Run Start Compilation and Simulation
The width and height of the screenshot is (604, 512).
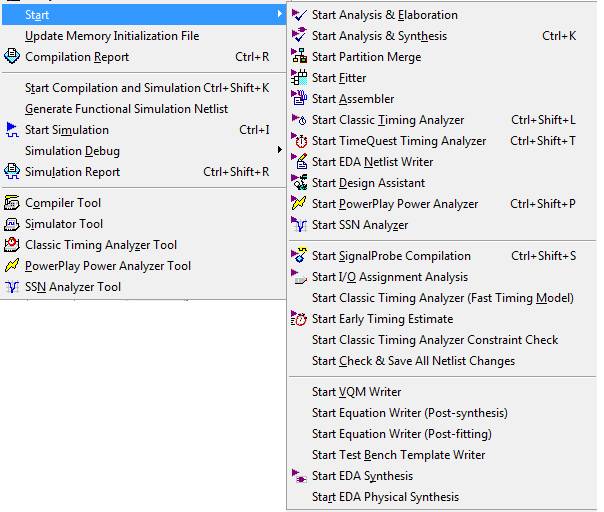tap(113, 88)
